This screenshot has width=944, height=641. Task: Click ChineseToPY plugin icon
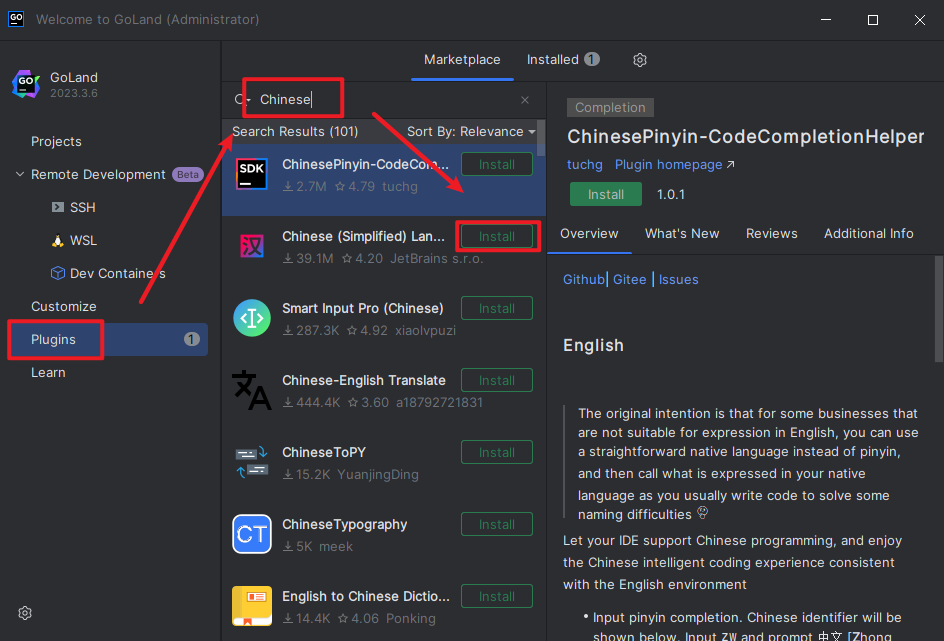(x=252, y=462)
